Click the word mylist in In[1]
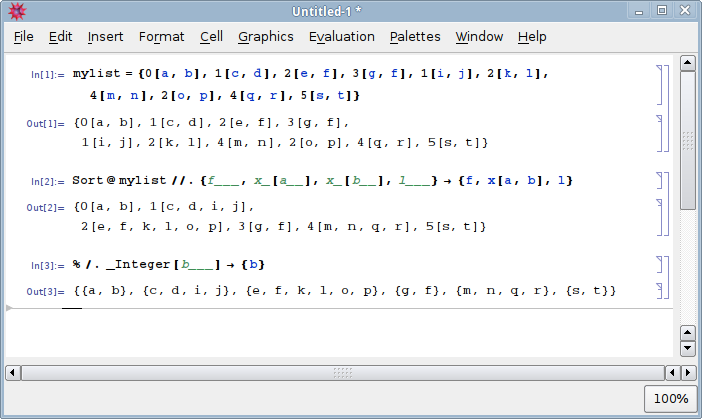 click(x=96, y=73)
